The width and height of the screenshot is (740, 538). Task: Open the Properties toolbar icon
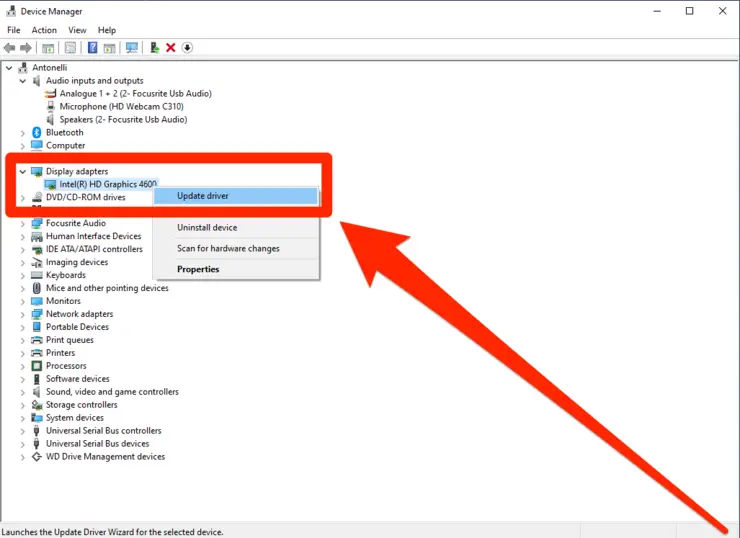(70, 48)
